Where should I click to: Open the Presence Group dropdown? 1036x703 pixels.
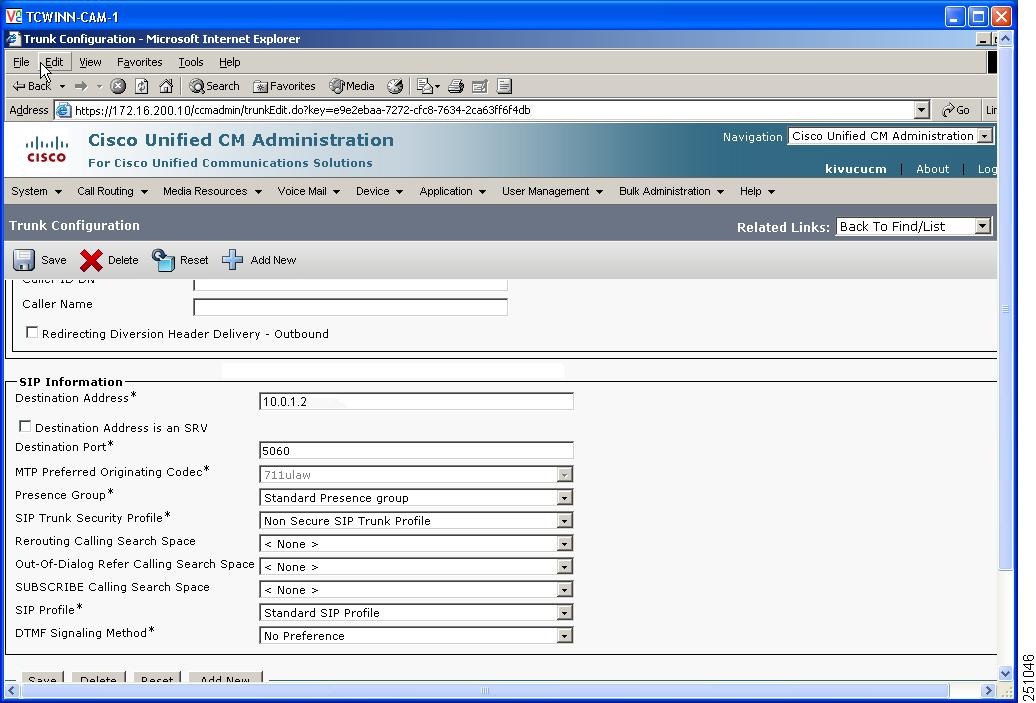[416, 498]
